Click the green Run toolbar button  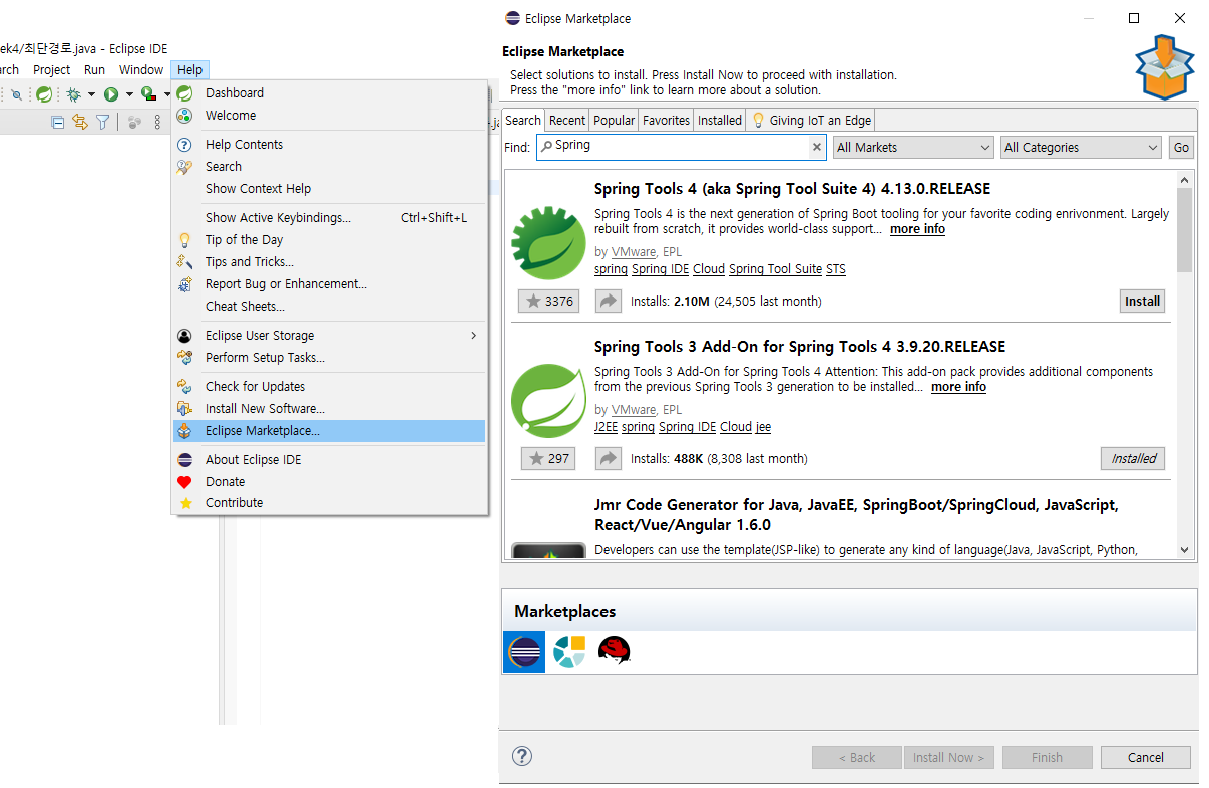[x=111, y=94]
